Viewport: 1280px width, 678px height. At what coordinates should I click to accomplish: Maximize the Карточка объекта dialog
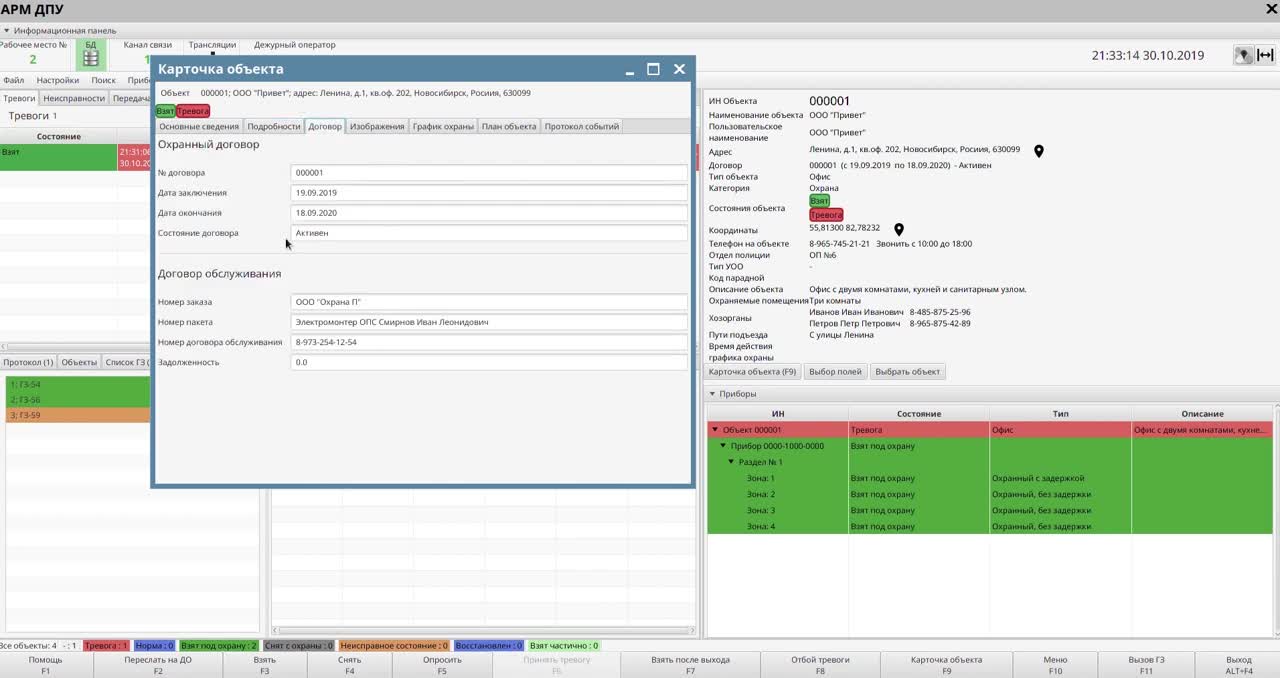coord(653,69)
